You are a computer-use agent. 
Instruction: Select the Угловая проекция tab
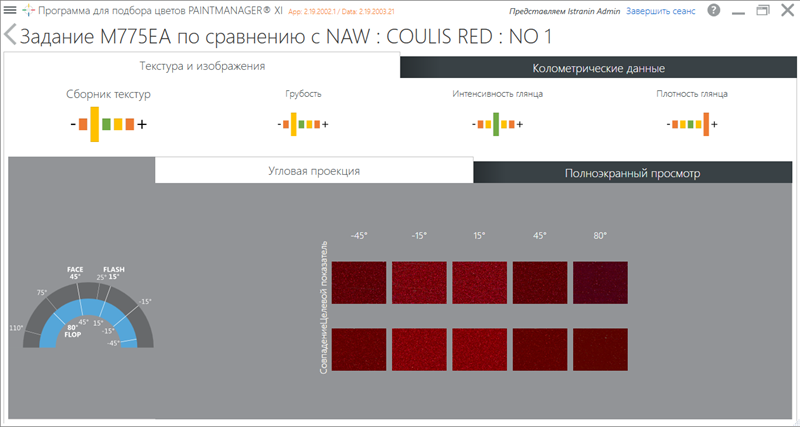pyautogui.click(x=314, y=170)
